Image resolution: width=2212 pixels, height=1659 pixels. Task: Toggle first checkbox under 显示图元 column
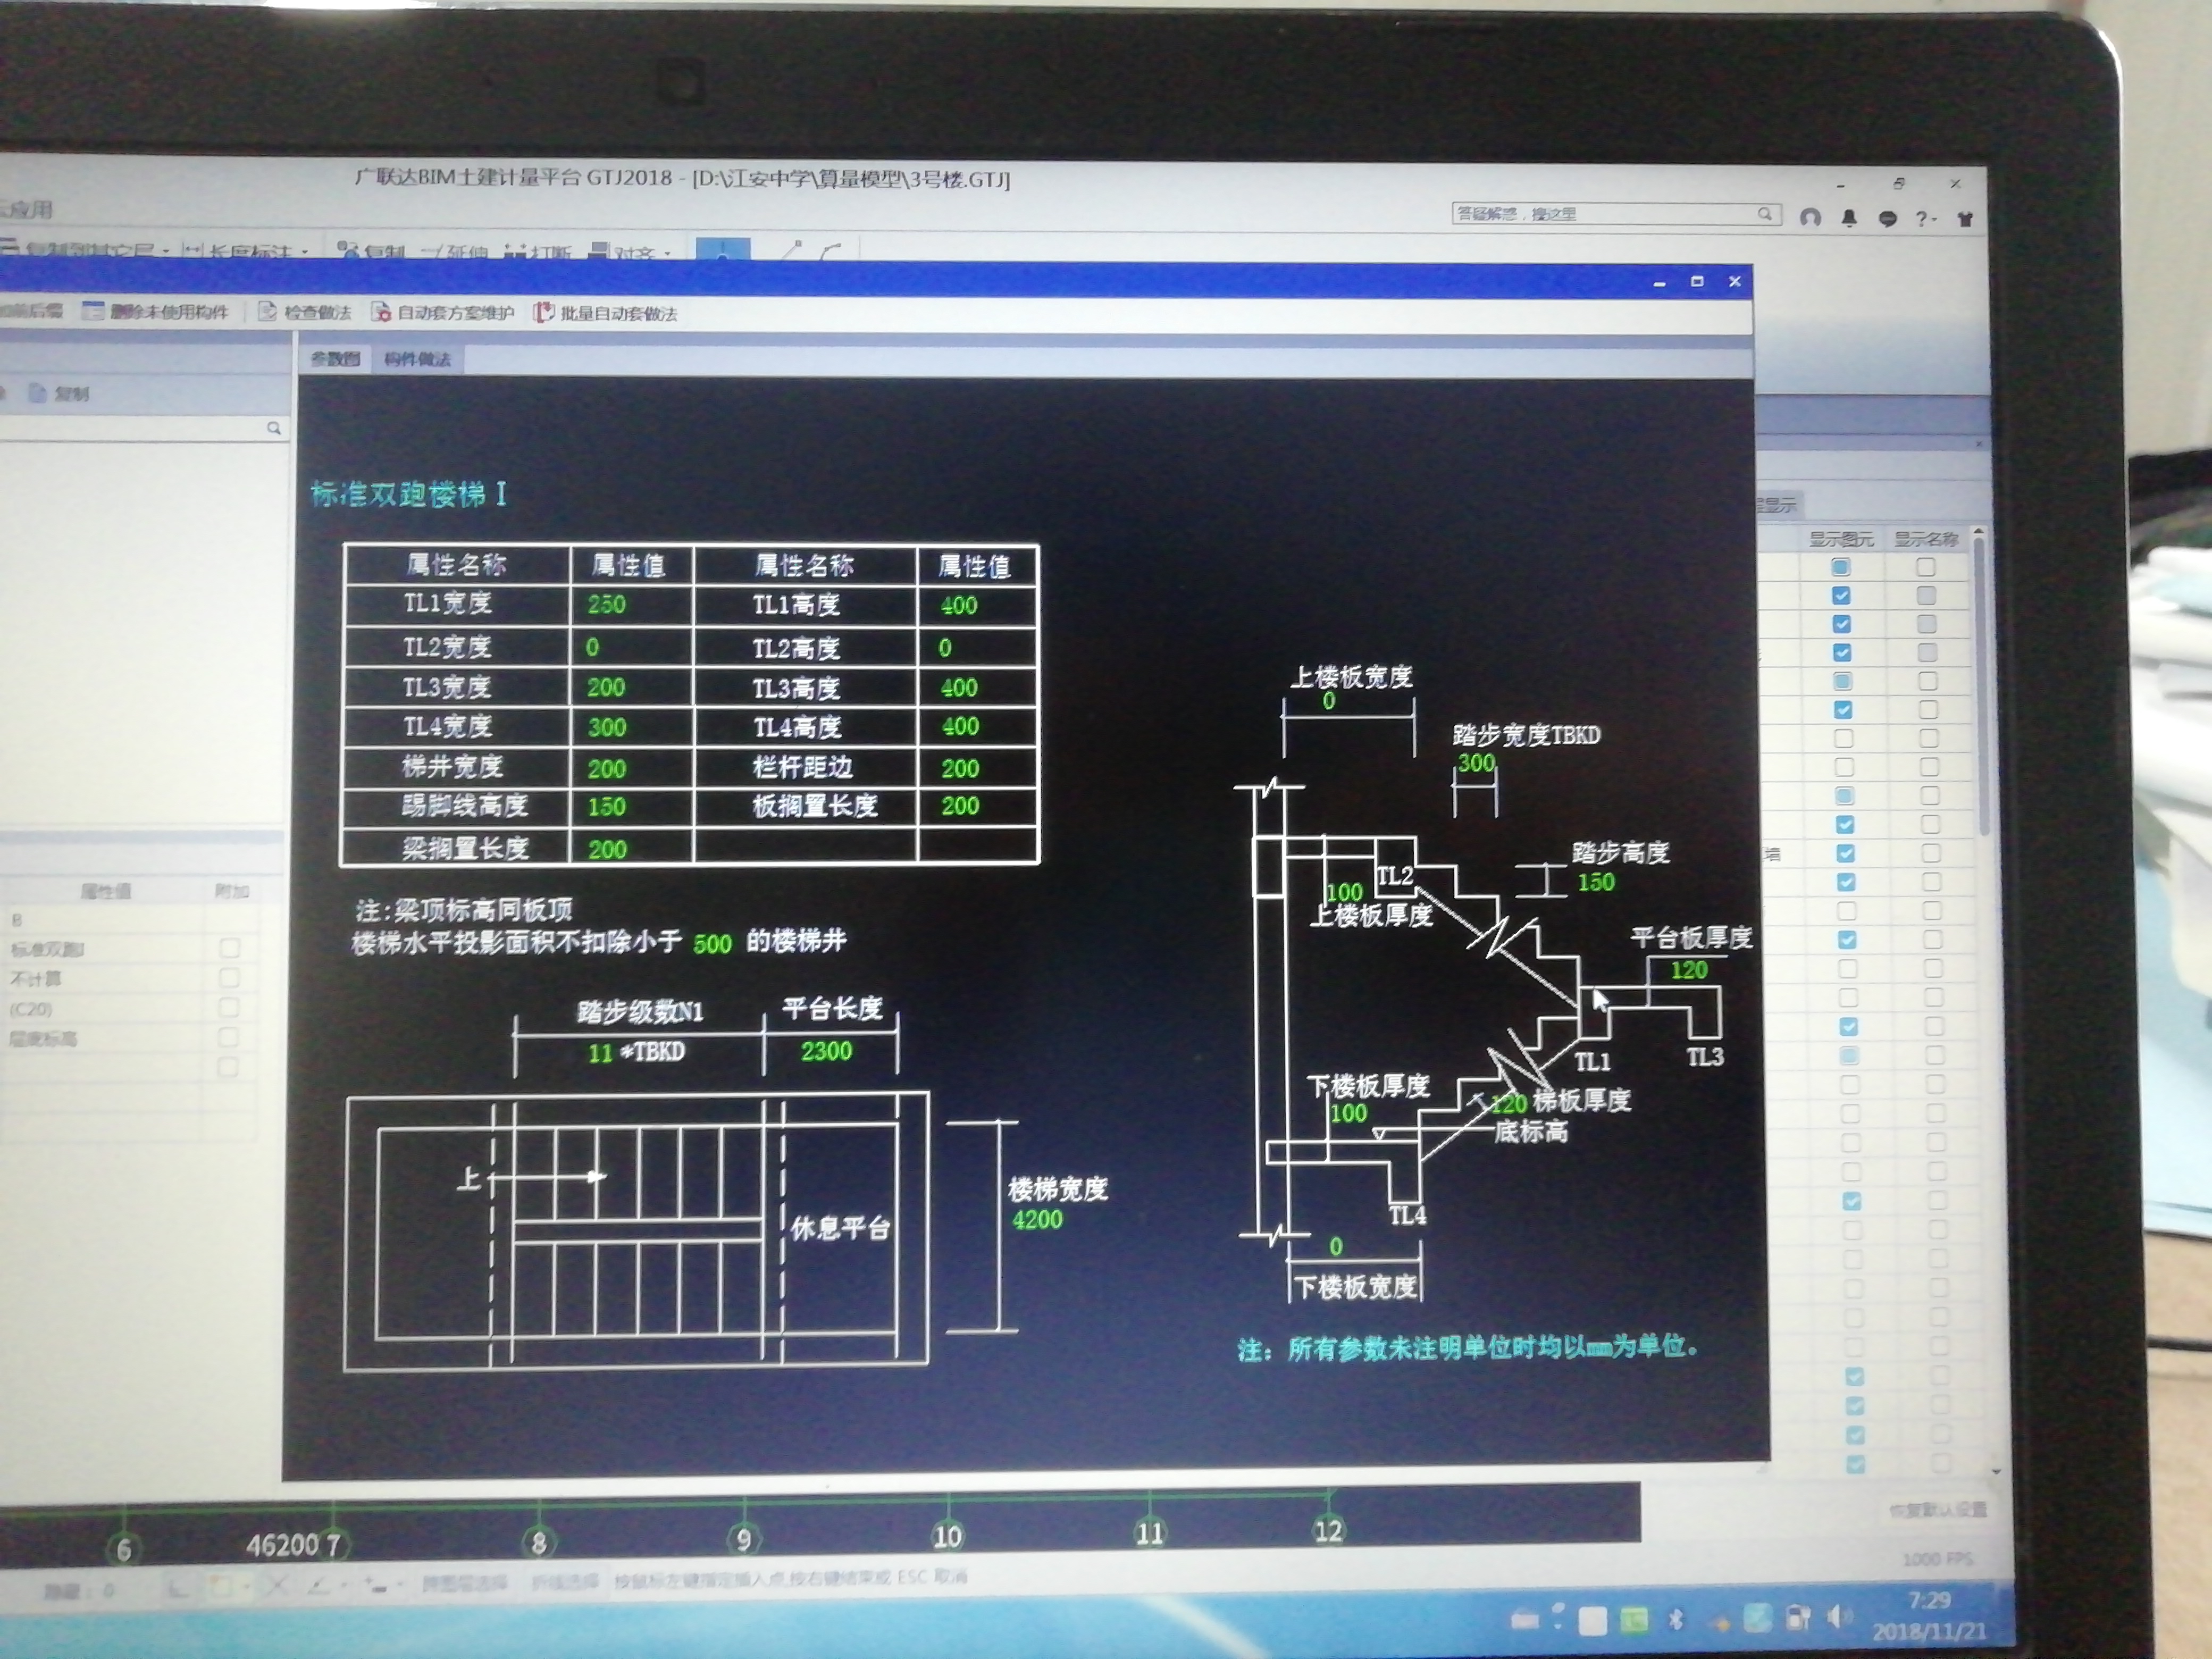[x=1840, y=567]
